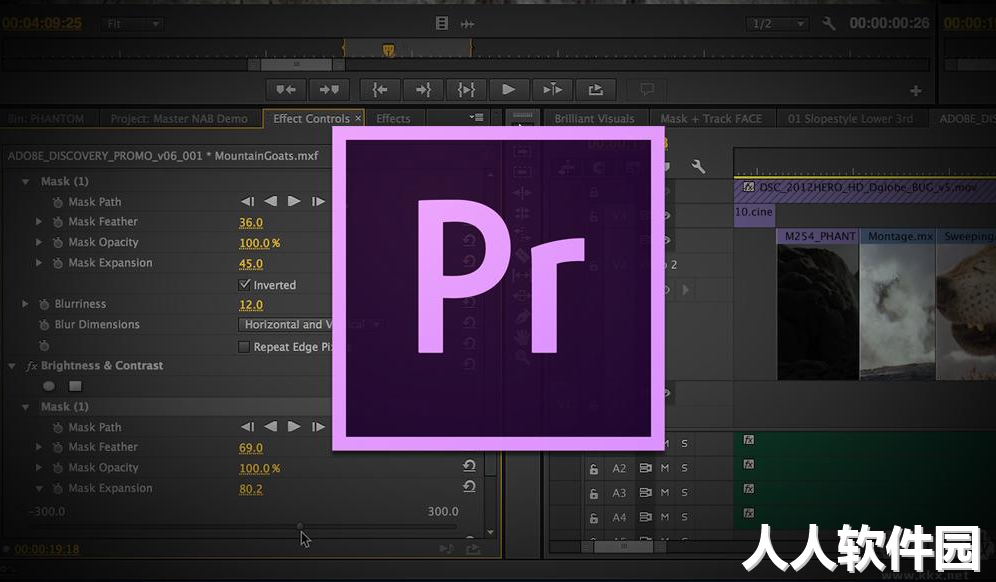Toggle animation stopwatch for Blurriness

44,304
